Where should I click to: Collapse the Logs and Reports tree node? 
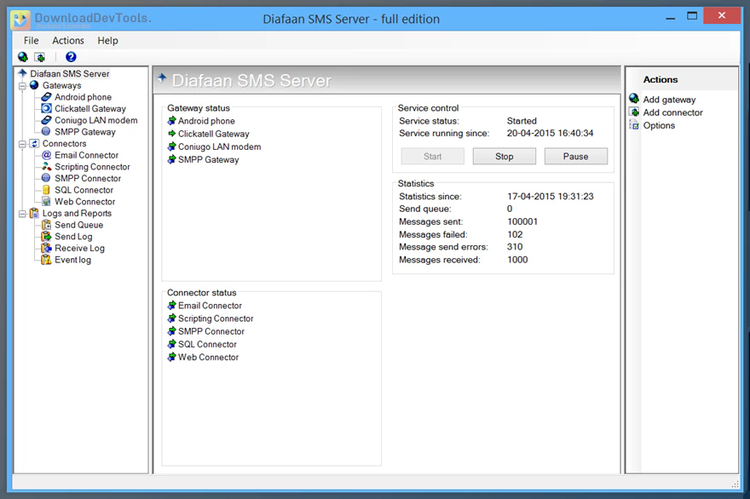click(x=22, y=213)
